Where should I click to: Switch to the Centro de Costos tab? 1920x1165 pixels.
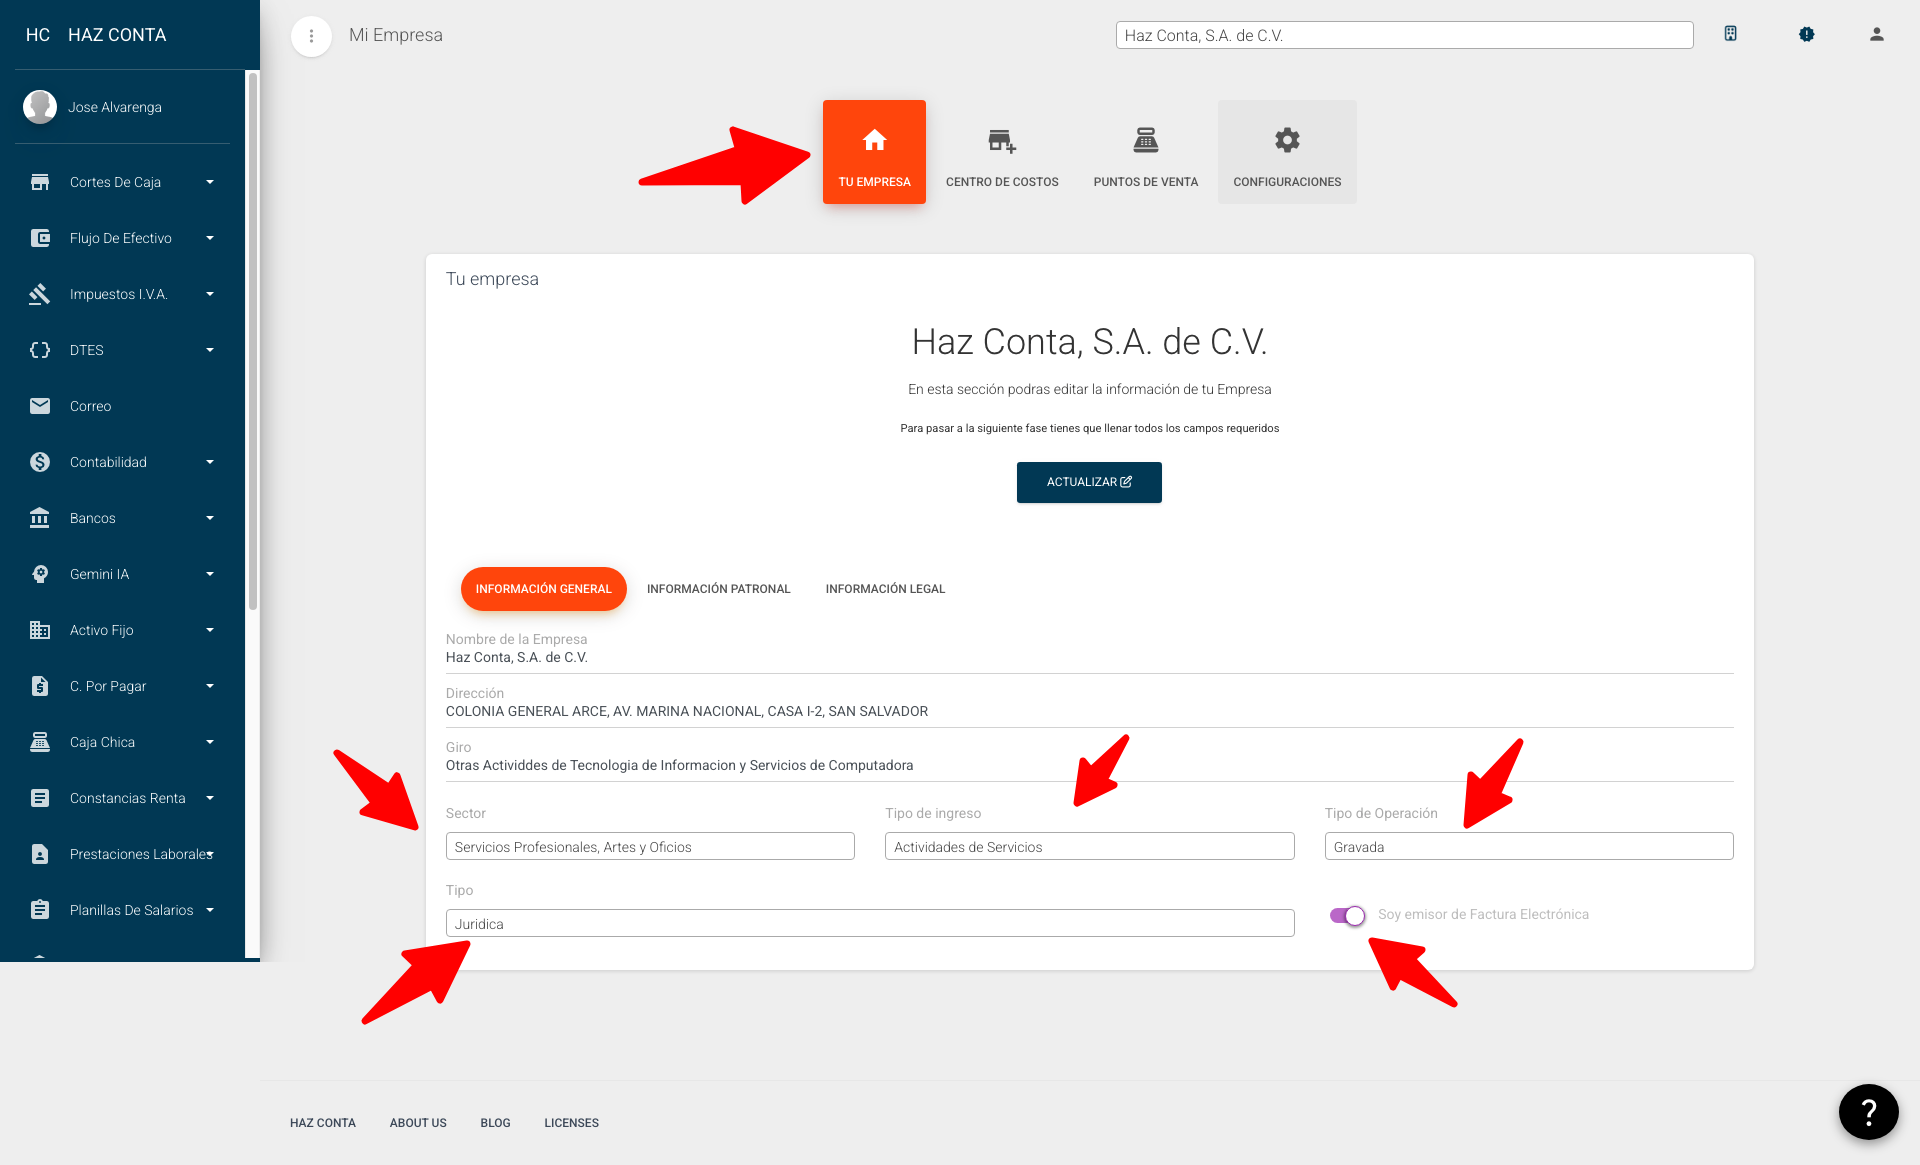[1002, 152]
